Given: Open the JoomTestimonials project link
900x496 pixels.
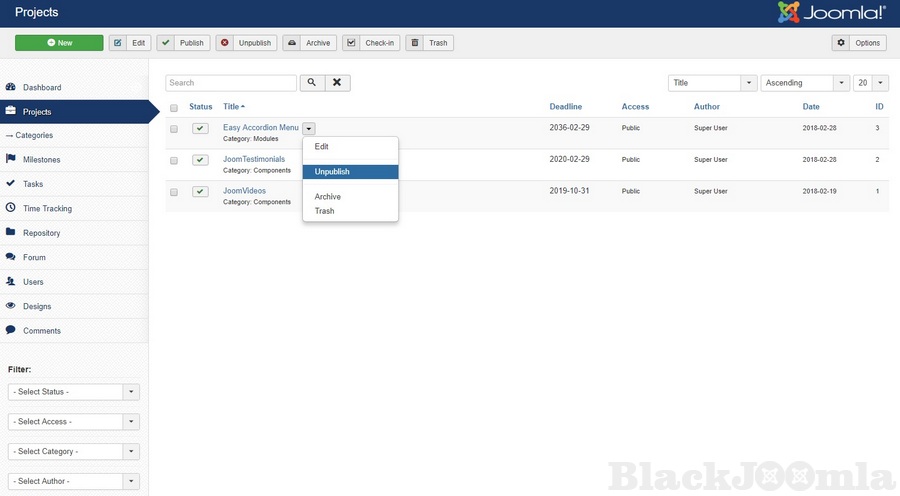Looking at the screenshot, I should (x=254, y=159).
